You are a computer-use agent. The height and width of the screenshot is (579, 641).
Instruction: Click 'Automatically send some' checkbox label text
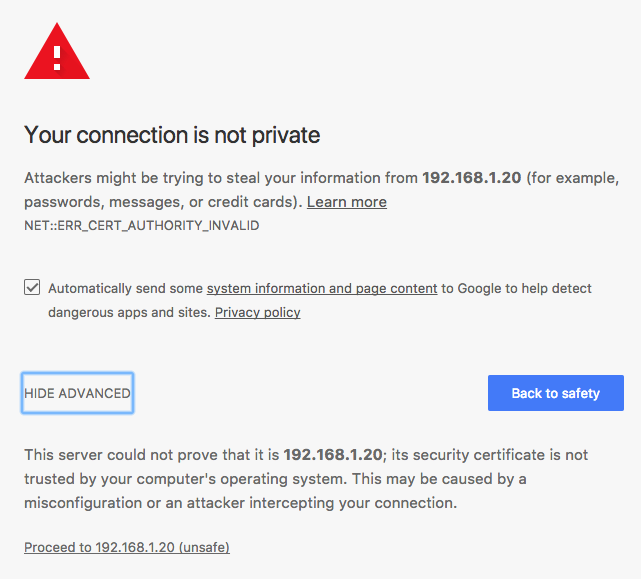pyautogui.click(x=126, y=289)
